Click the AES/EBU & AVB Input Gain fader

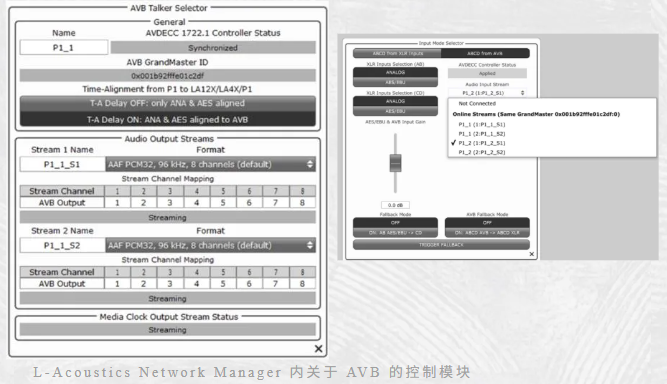click(395, 163)
